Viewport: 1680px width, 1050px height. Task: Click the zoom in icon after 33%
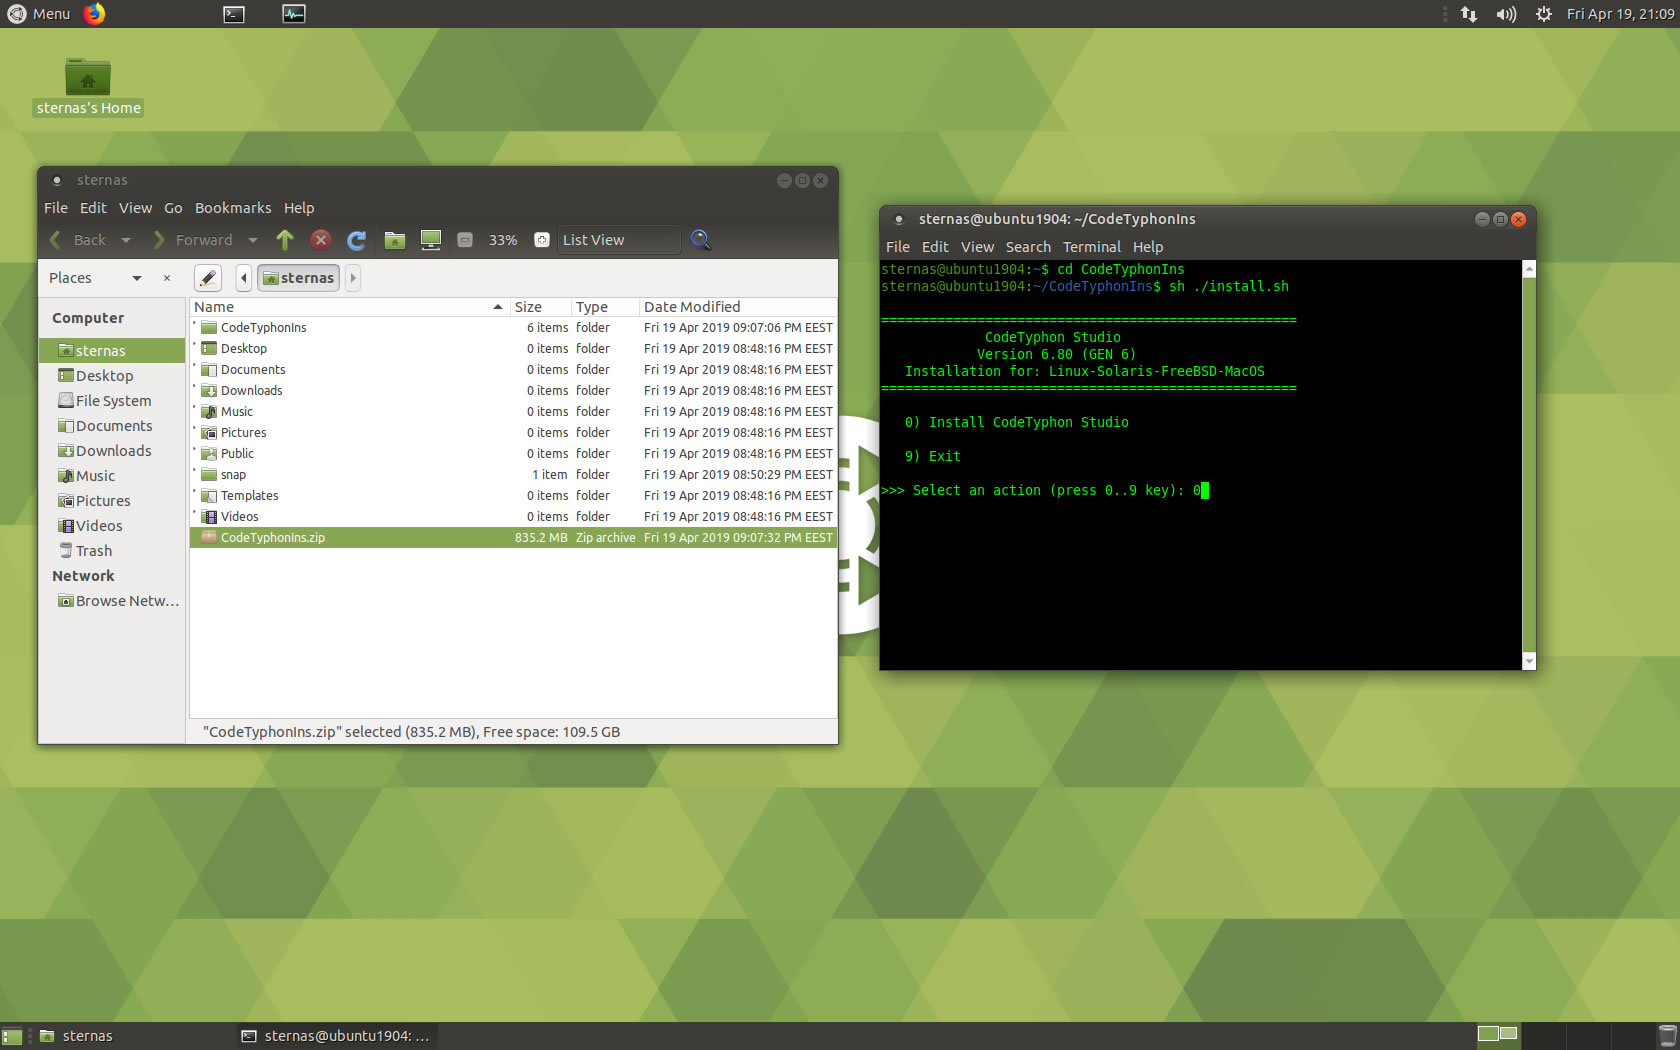(x=542, y=240)
